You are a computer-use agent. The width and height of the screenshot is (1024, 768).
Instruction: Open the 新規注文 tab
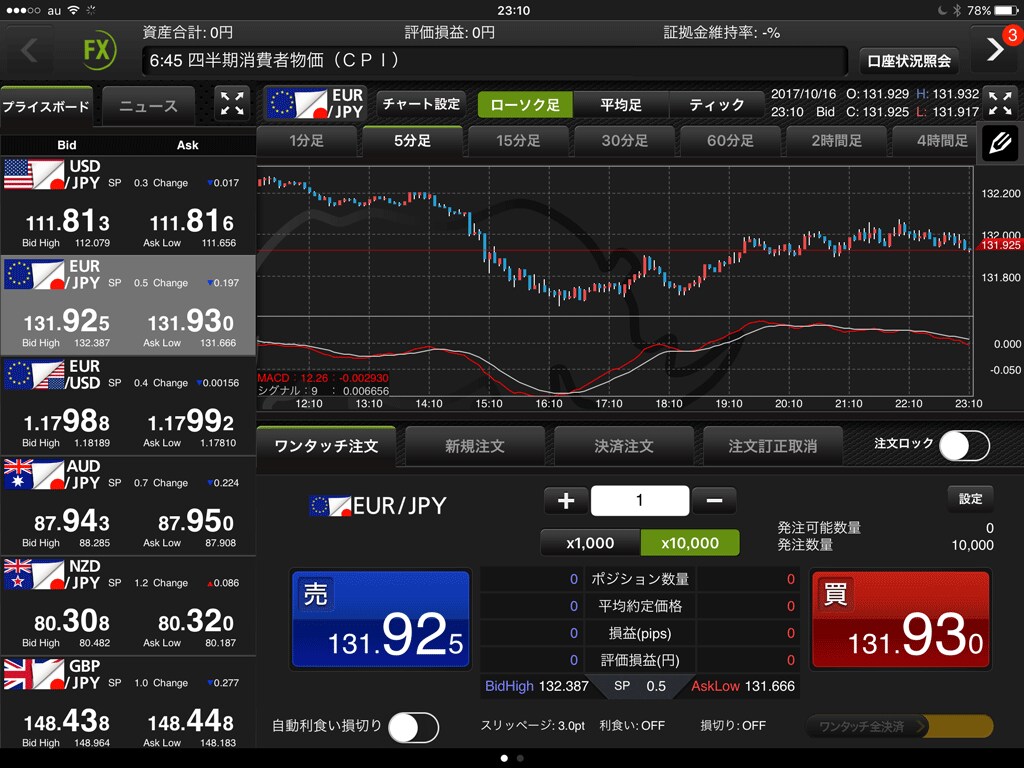pos(475,446)
